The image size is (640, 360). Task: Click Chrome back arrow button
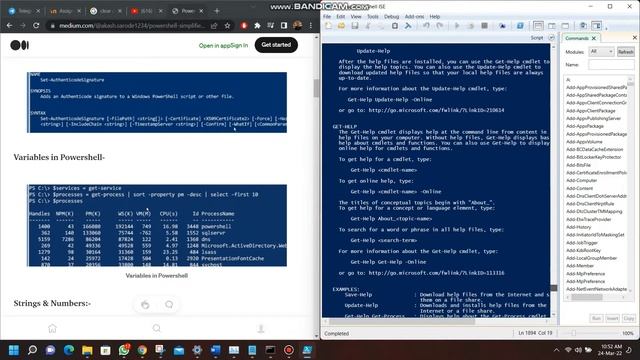click(9, 25)
